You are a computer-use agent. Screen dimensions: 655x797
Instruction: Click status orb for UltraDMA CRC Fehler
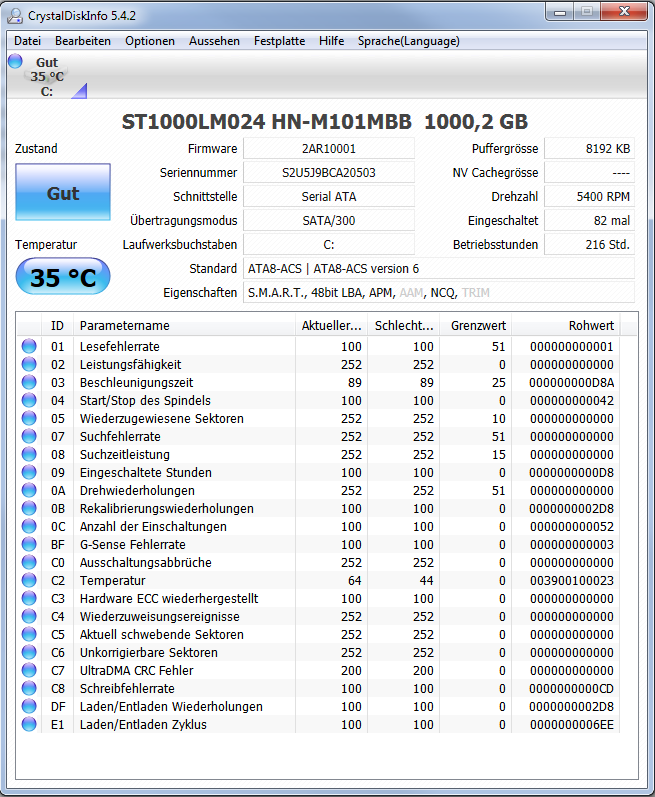29,670
